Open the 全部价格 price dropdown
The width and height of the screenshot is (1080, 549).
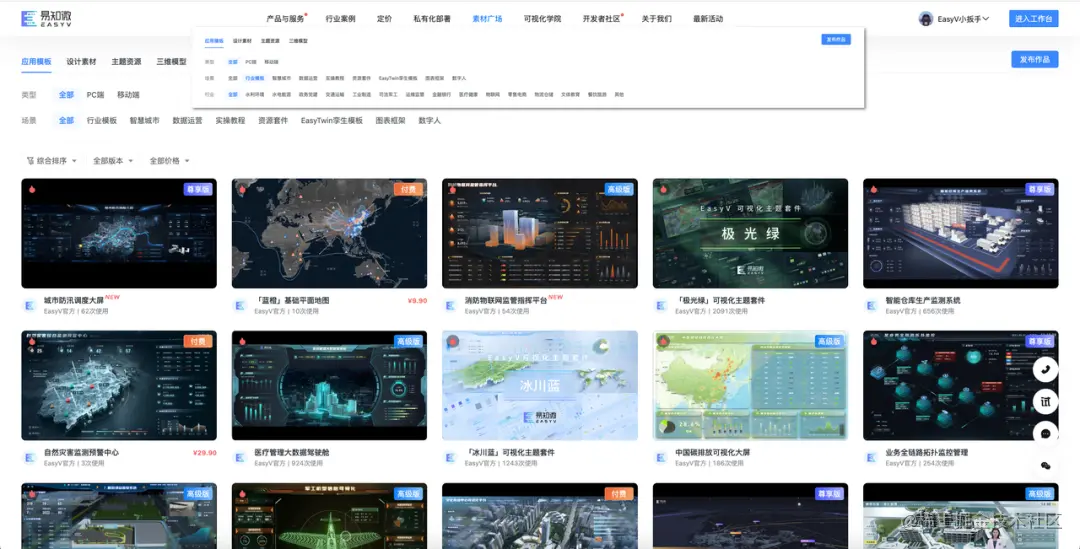coord(169,160)
